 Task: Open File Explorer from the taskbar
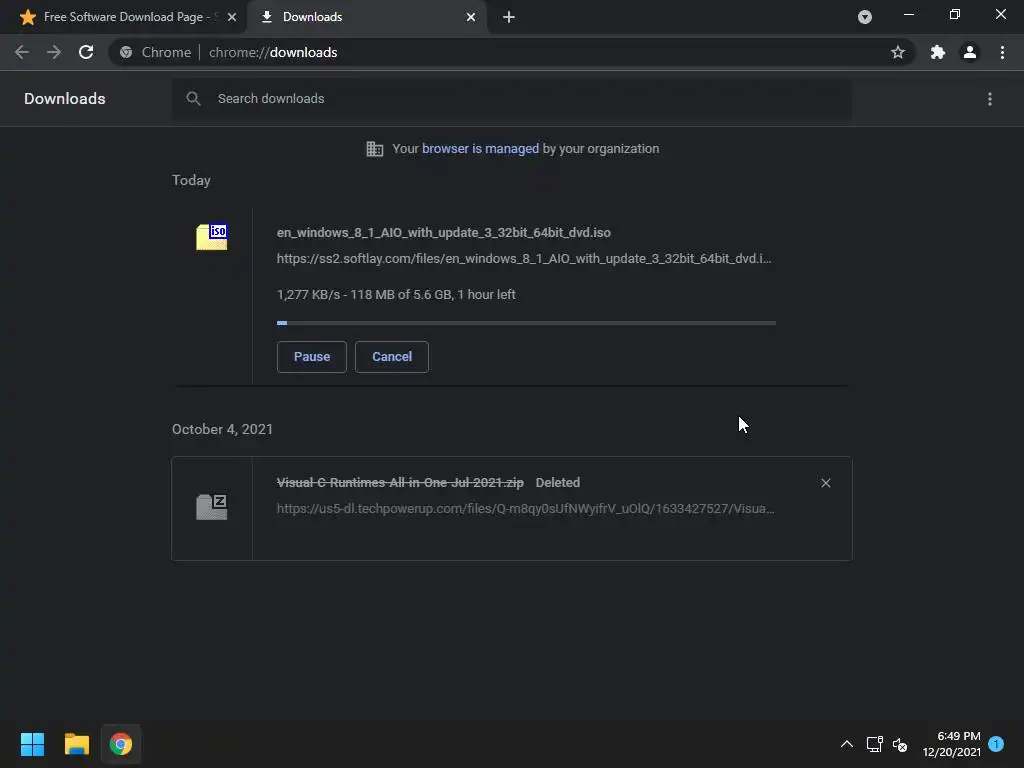pos(76,744)
